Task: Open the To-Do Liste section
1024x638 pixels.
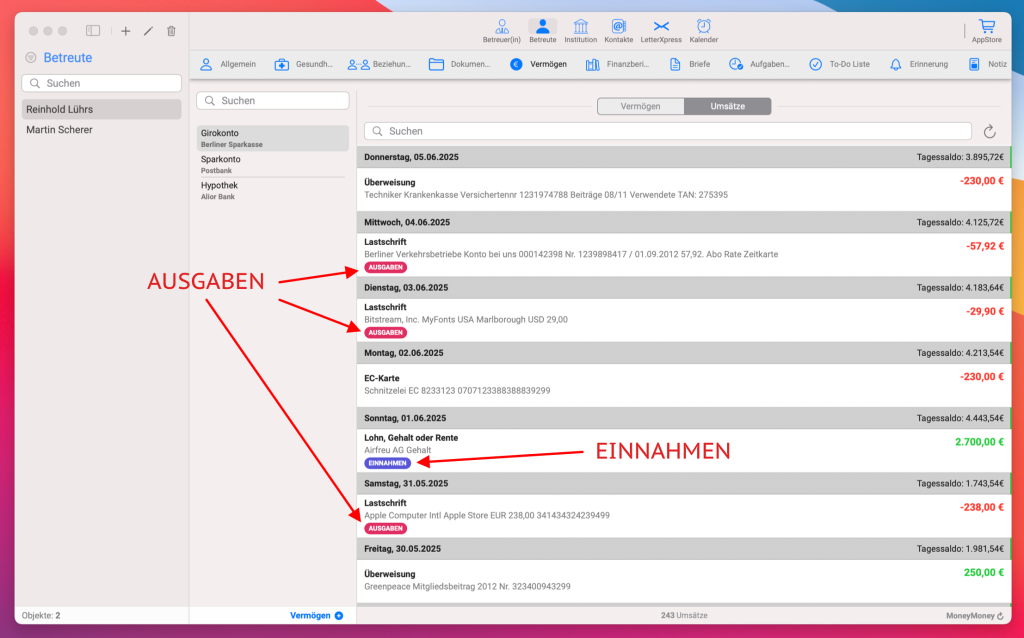Action: click(x=839, y=65)
